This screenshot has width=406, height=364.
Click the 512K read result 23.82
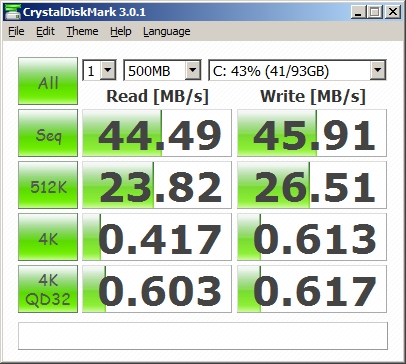click(157, 185)
